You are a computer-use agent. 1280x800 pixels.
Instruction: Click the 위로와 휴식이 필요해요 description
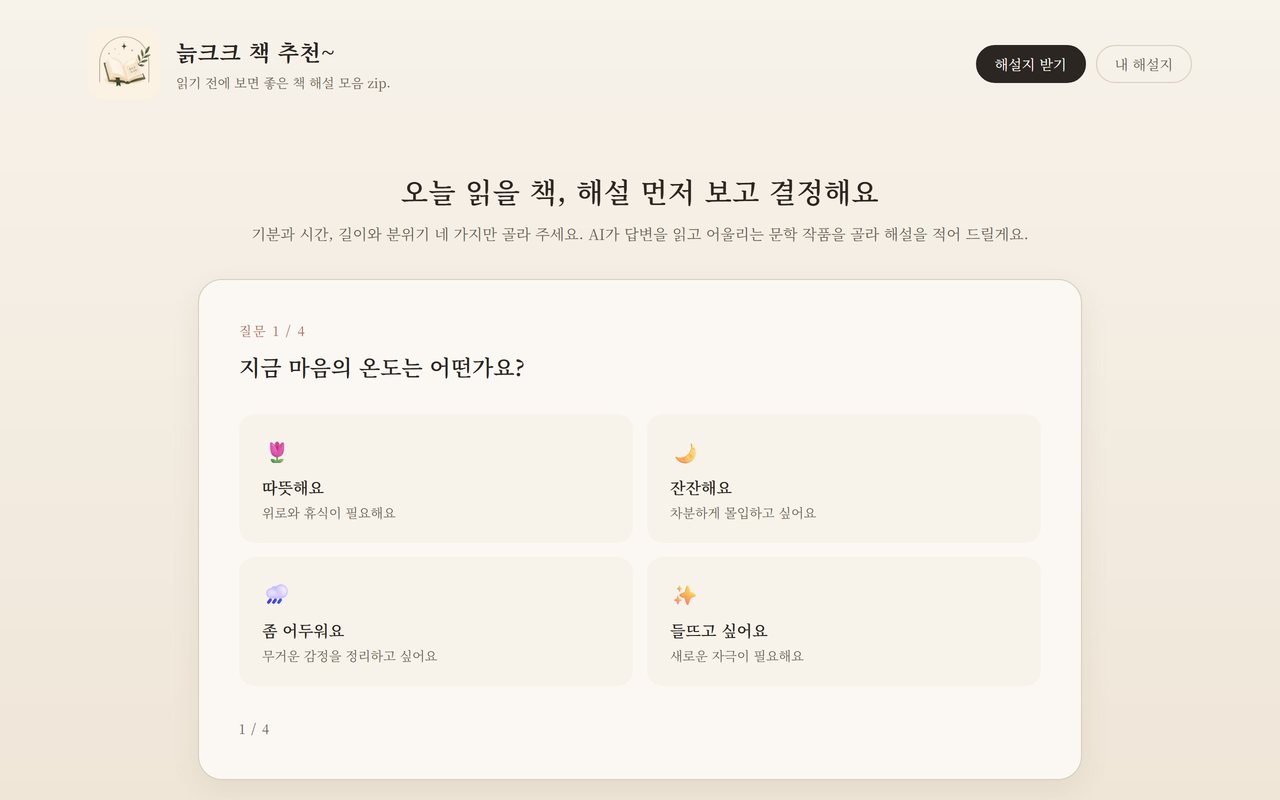tap(329, 513)
